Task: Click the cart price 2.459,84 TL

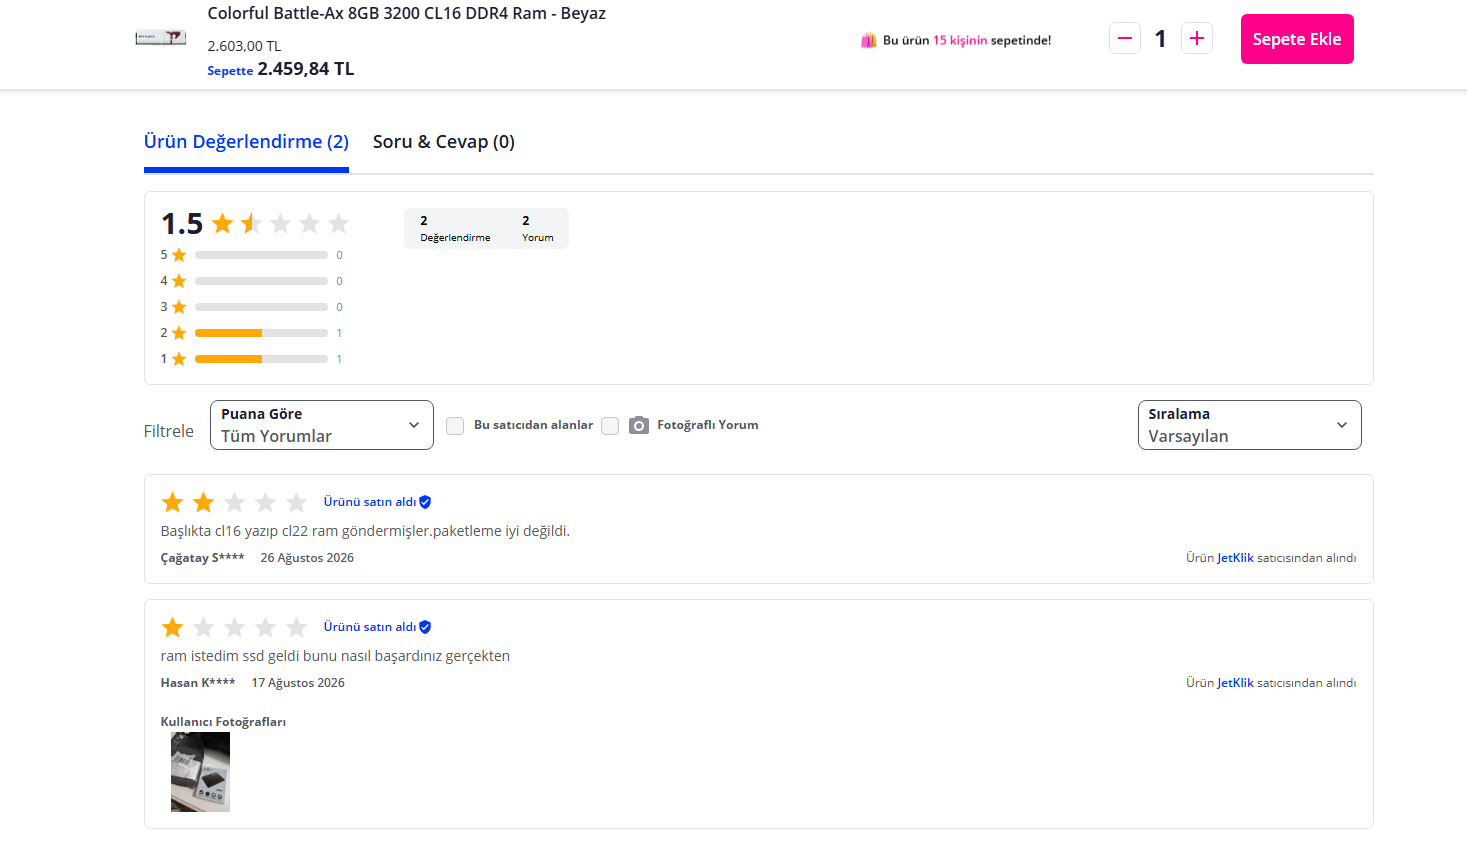Action: [x=306, y=69]
